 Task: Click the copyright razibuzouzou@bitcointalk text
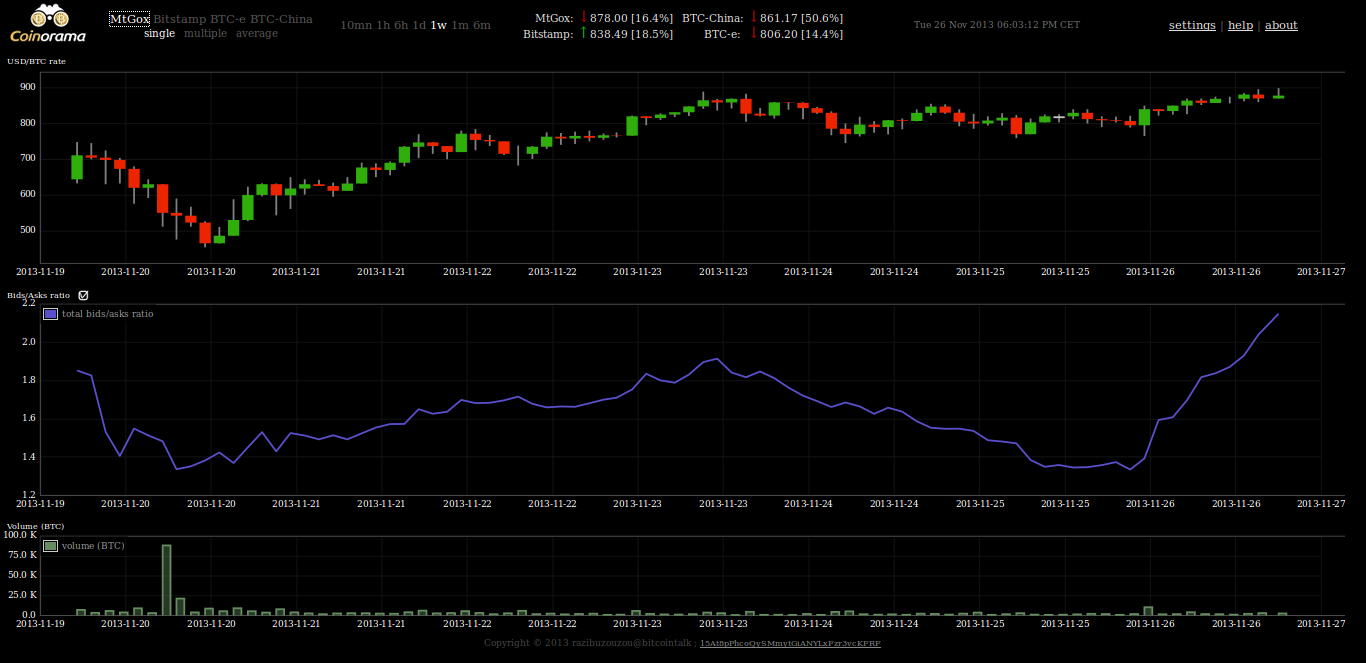click(x=588, y=643)
